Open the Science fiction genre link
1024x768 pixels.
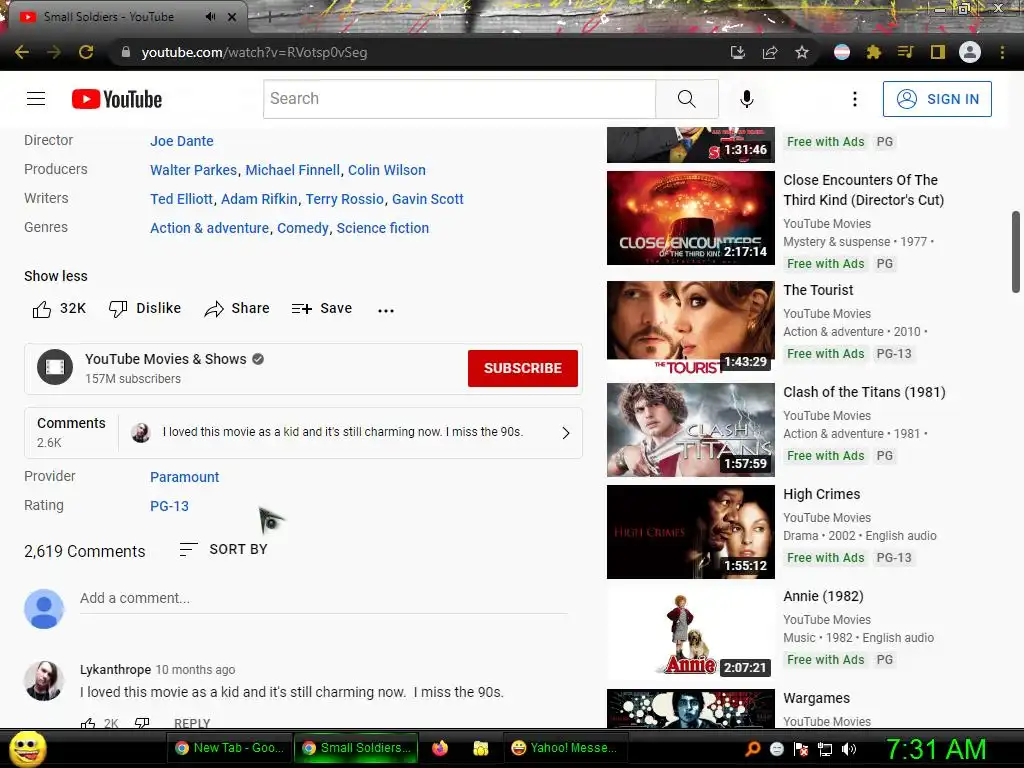383,228
